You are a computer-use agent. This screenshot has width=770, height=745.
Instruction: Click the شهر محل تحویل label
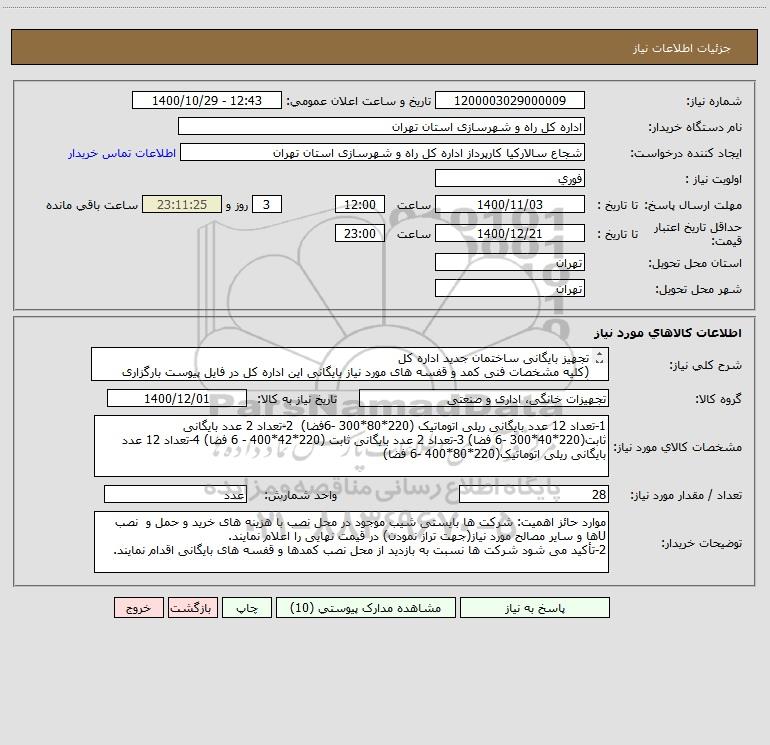(699, 289)
